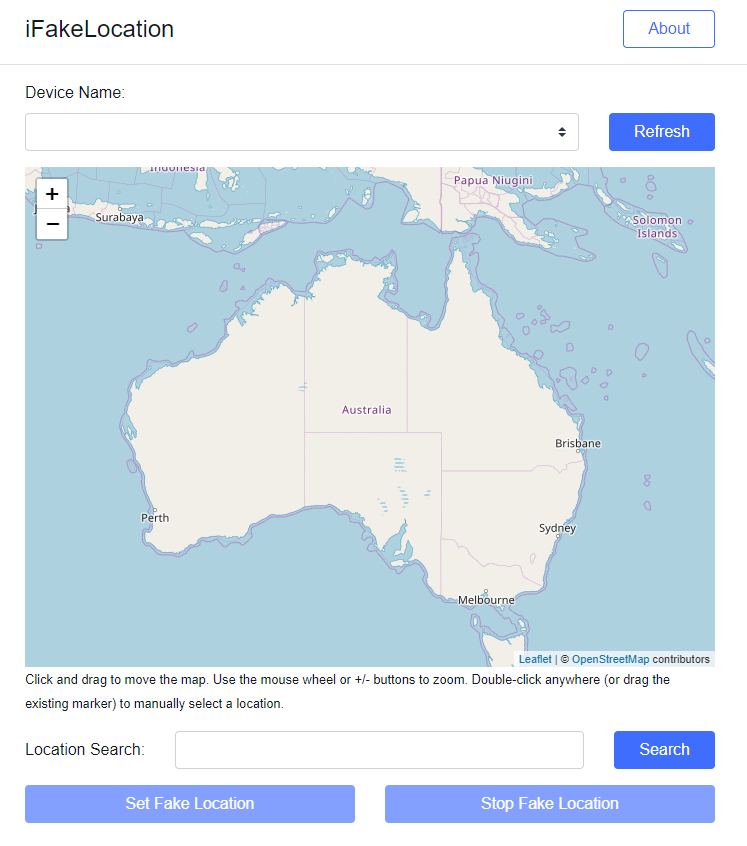The width and height of the screenshot is (747, 846).
Task: Open the OpenStreetMap attribution link
Action: pos(610,659)
